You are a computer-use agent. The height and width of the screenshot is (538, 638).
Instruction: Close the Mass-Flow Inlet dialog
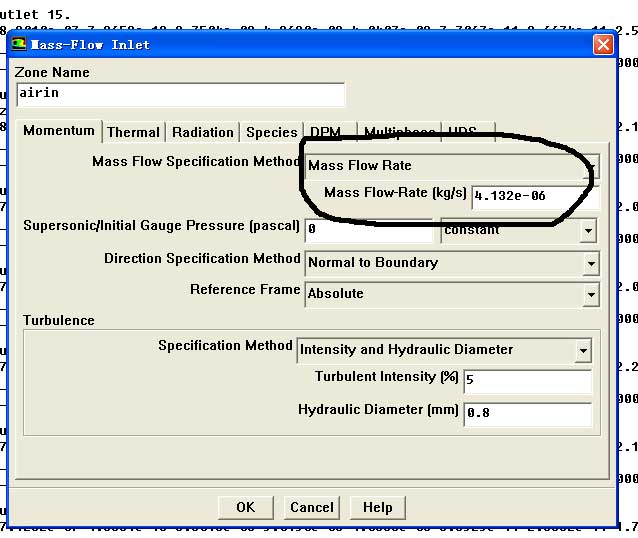(x=603, y=45)
